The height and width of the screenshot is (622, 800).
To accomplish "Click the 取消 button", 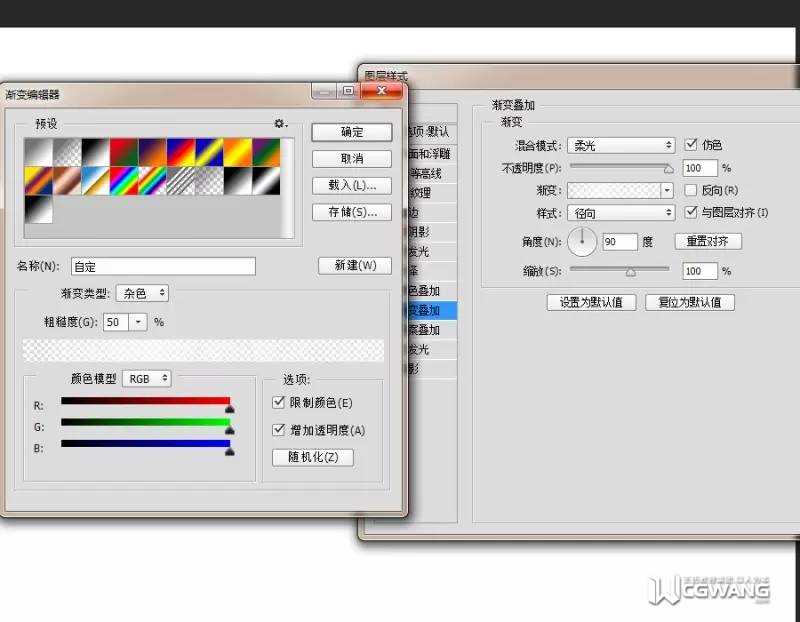I will tap(352, 159).
